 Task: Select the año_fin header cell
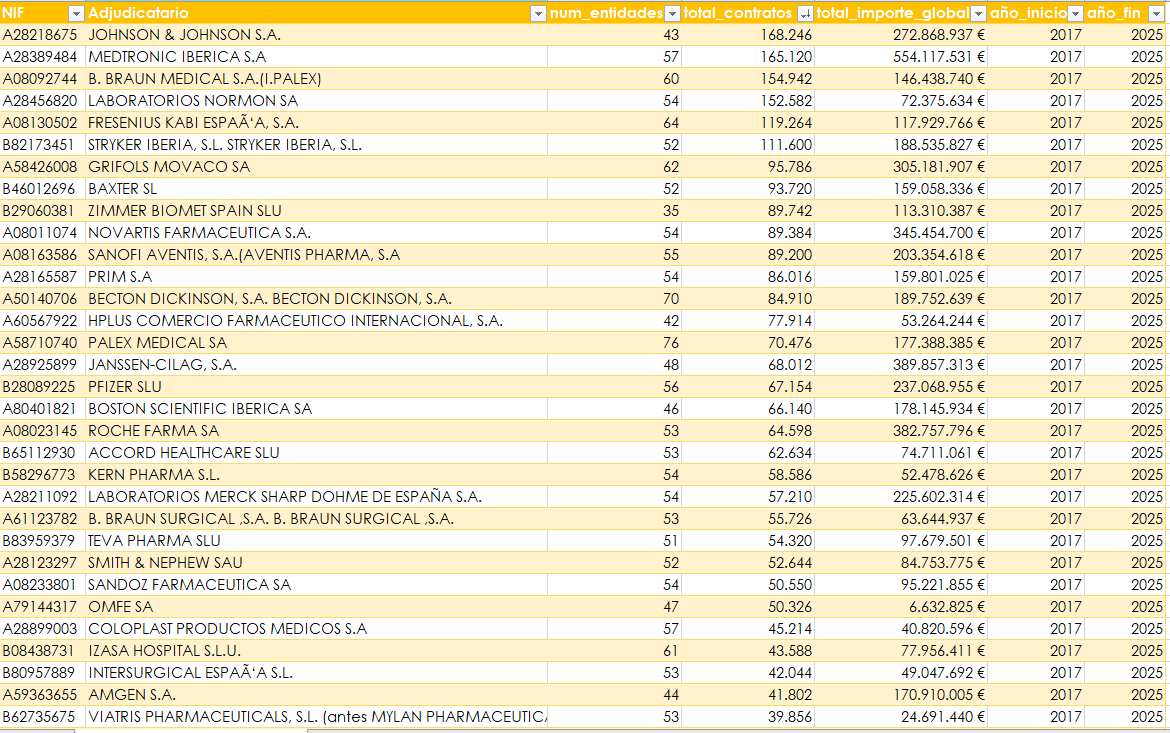pyautogui.click(x=1127, y=13)
